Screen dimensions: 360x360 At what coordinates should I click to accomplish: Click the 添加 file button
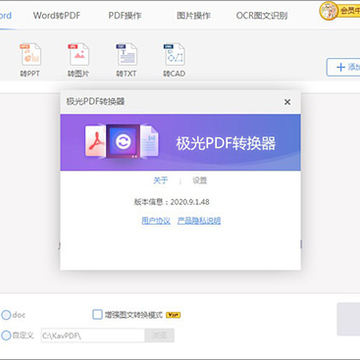coord(344,67)
